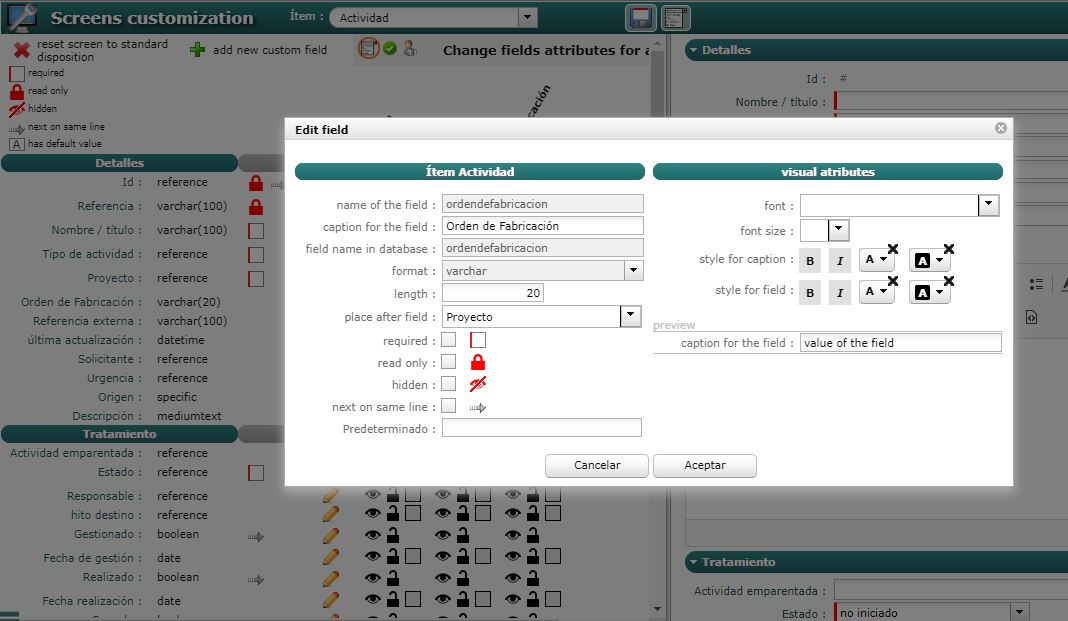Screen dimensions: 1068x621
Task: Confirm with the Aceptar button
Action: click(x=704, y=465)
